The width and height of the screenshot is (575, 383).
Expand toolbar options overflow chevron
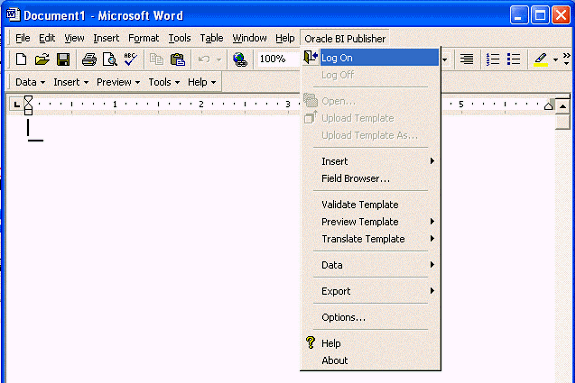[567, 59]
